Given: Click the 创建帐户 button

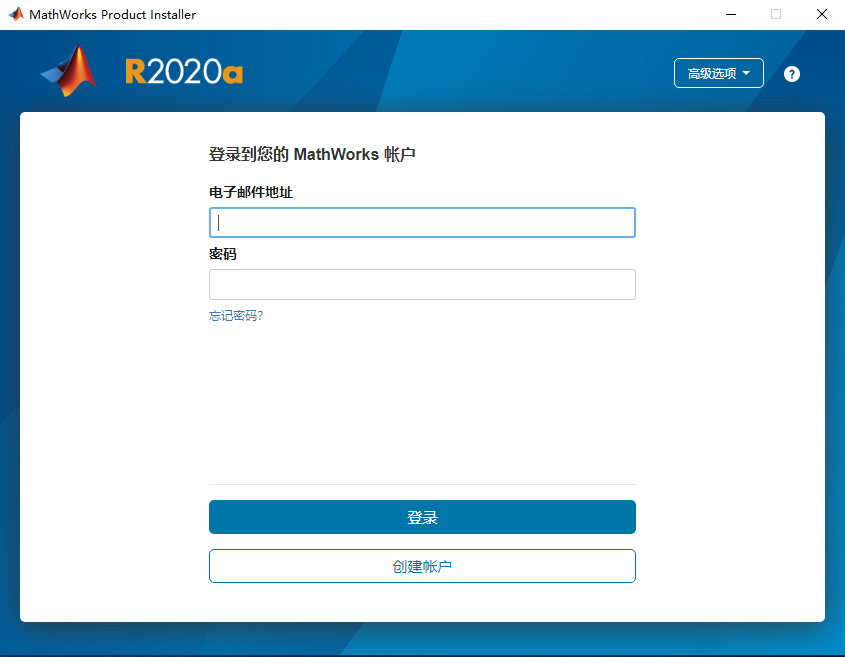Looking at the screenshot, I should [422, 566].
